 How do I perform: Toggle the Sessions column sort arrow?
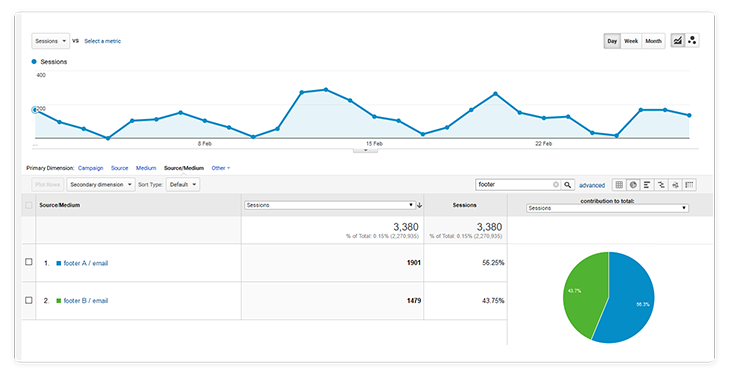point(419,205)
